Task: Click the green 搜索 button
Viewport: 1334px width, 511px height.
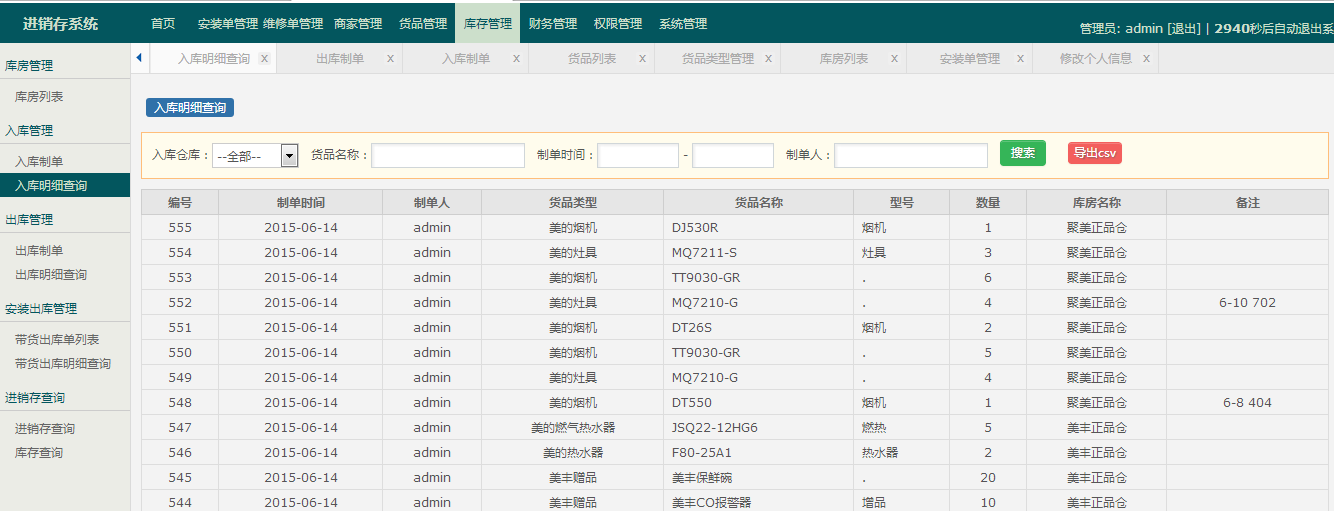Action: [x=1022, y=153]
